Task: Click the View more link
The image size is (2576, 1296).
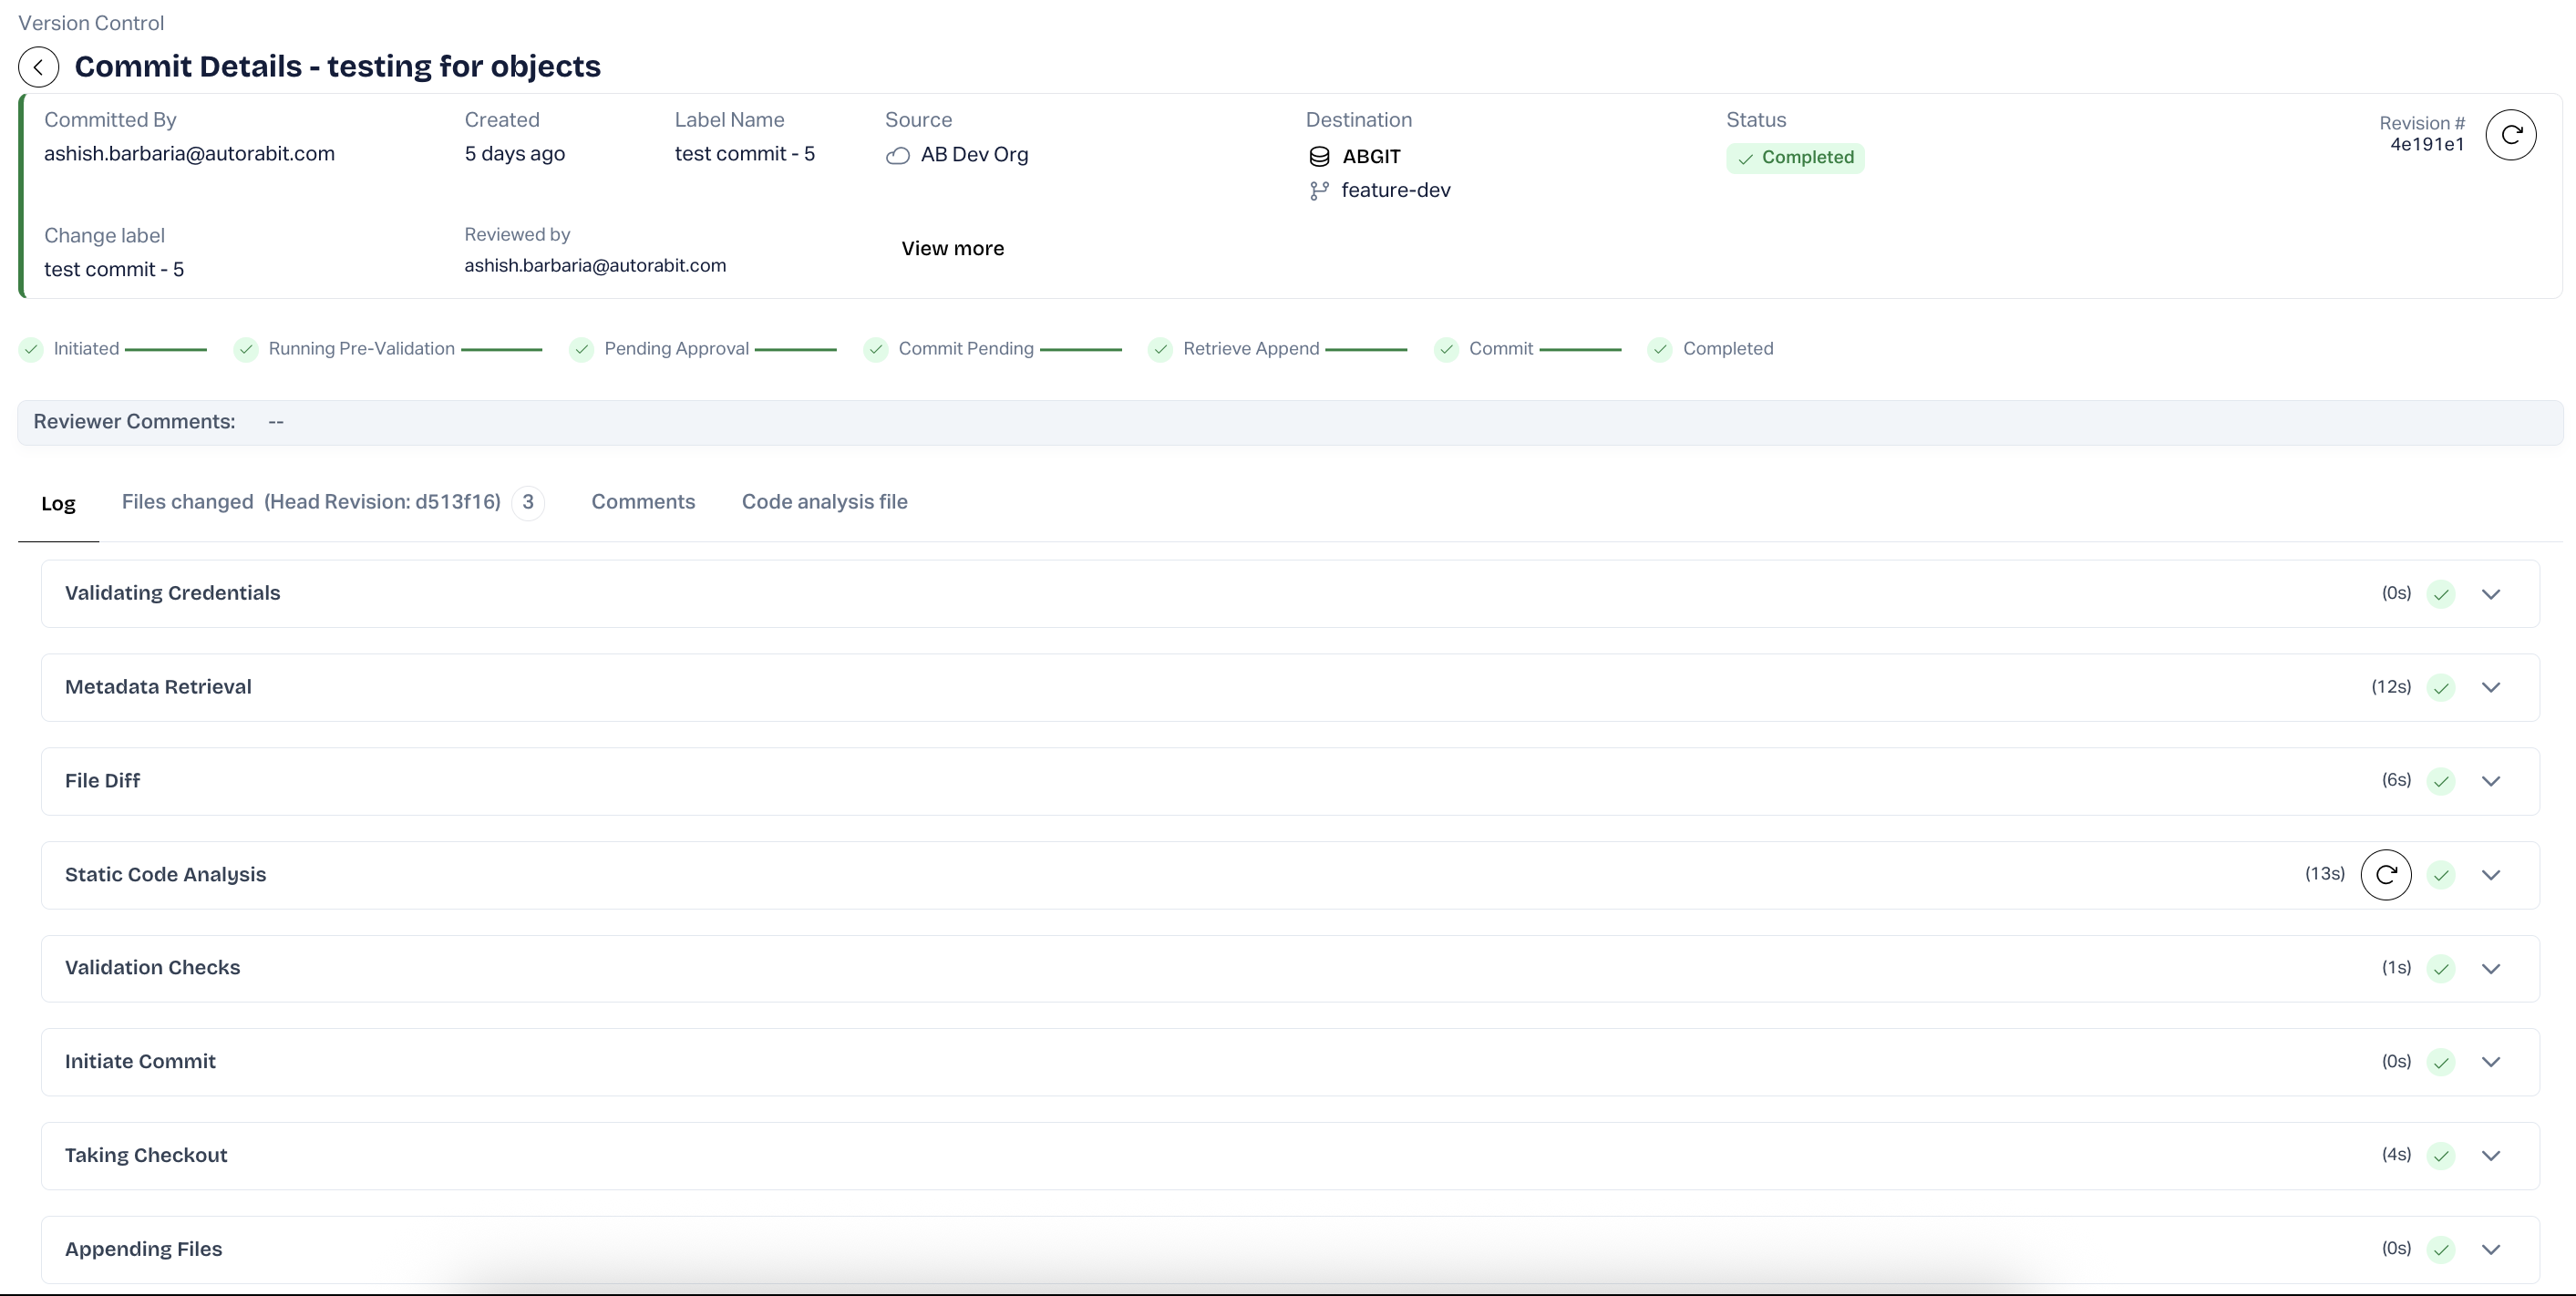Action: pos(952,249)
